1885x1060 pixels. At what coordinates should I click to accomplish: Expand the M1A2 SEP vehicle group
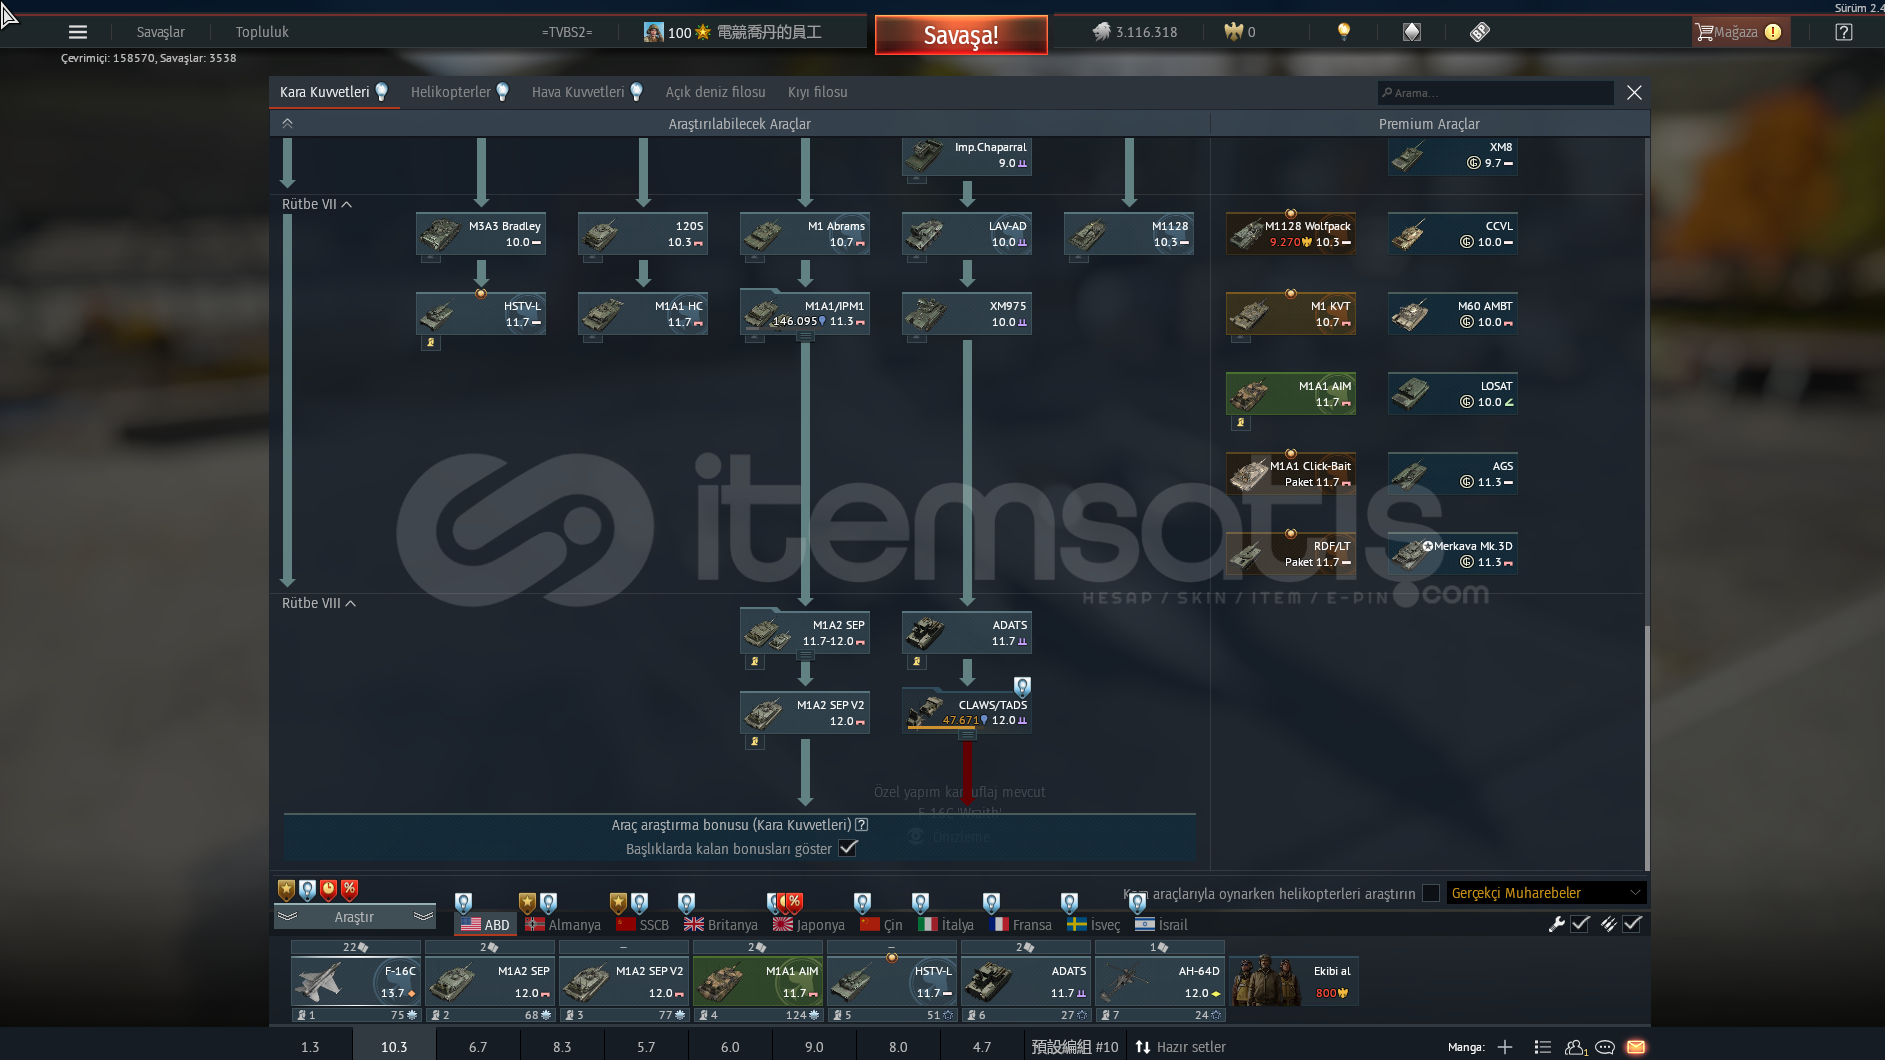[x=805, y=657]
